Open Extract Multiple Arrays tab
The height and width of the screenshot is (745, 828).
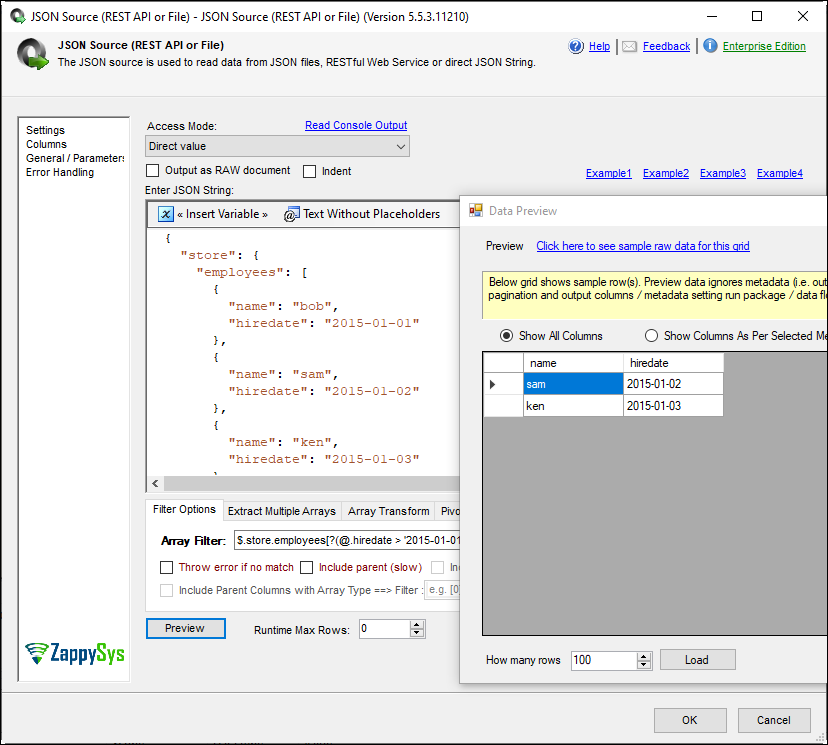pyautogui.click(x=282, y=511)
